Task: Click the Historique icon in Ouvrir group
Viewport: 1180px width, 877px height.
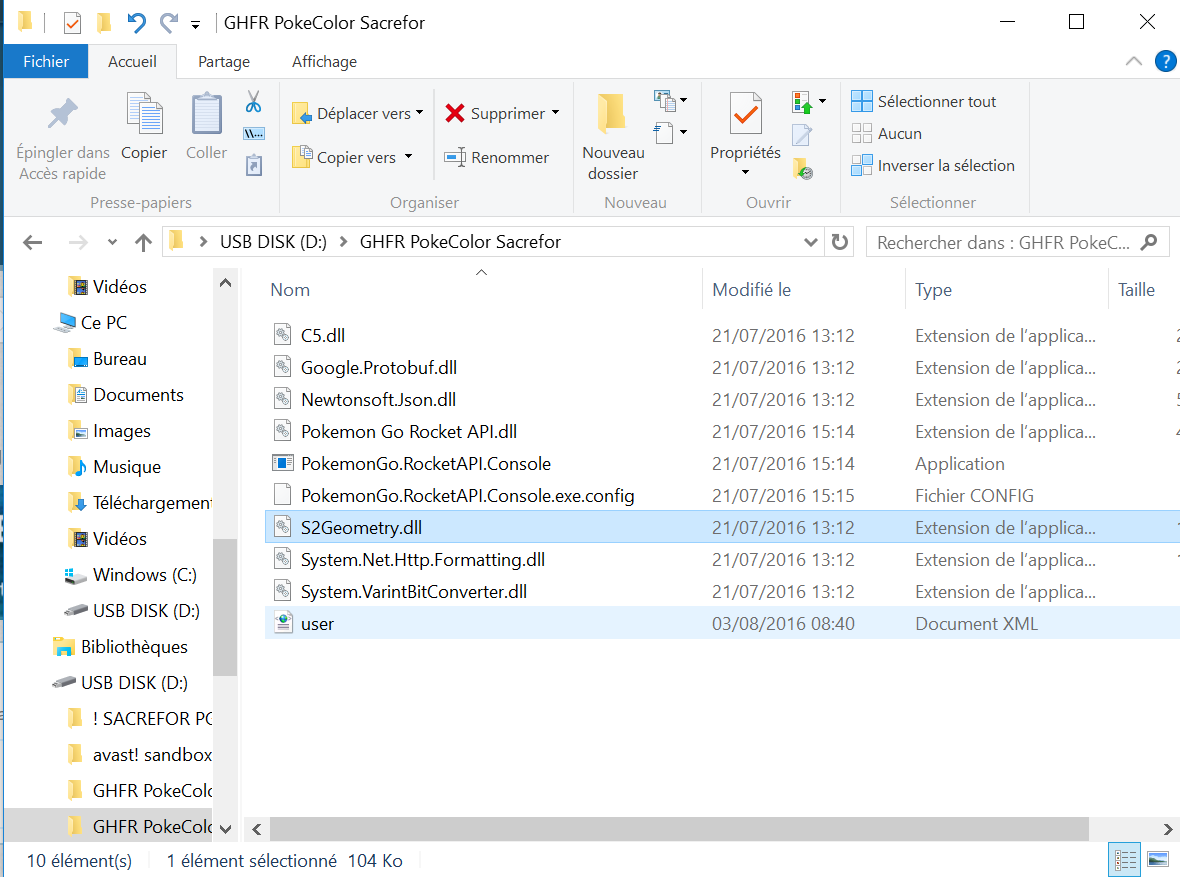Action: click(x=803, y=169)
